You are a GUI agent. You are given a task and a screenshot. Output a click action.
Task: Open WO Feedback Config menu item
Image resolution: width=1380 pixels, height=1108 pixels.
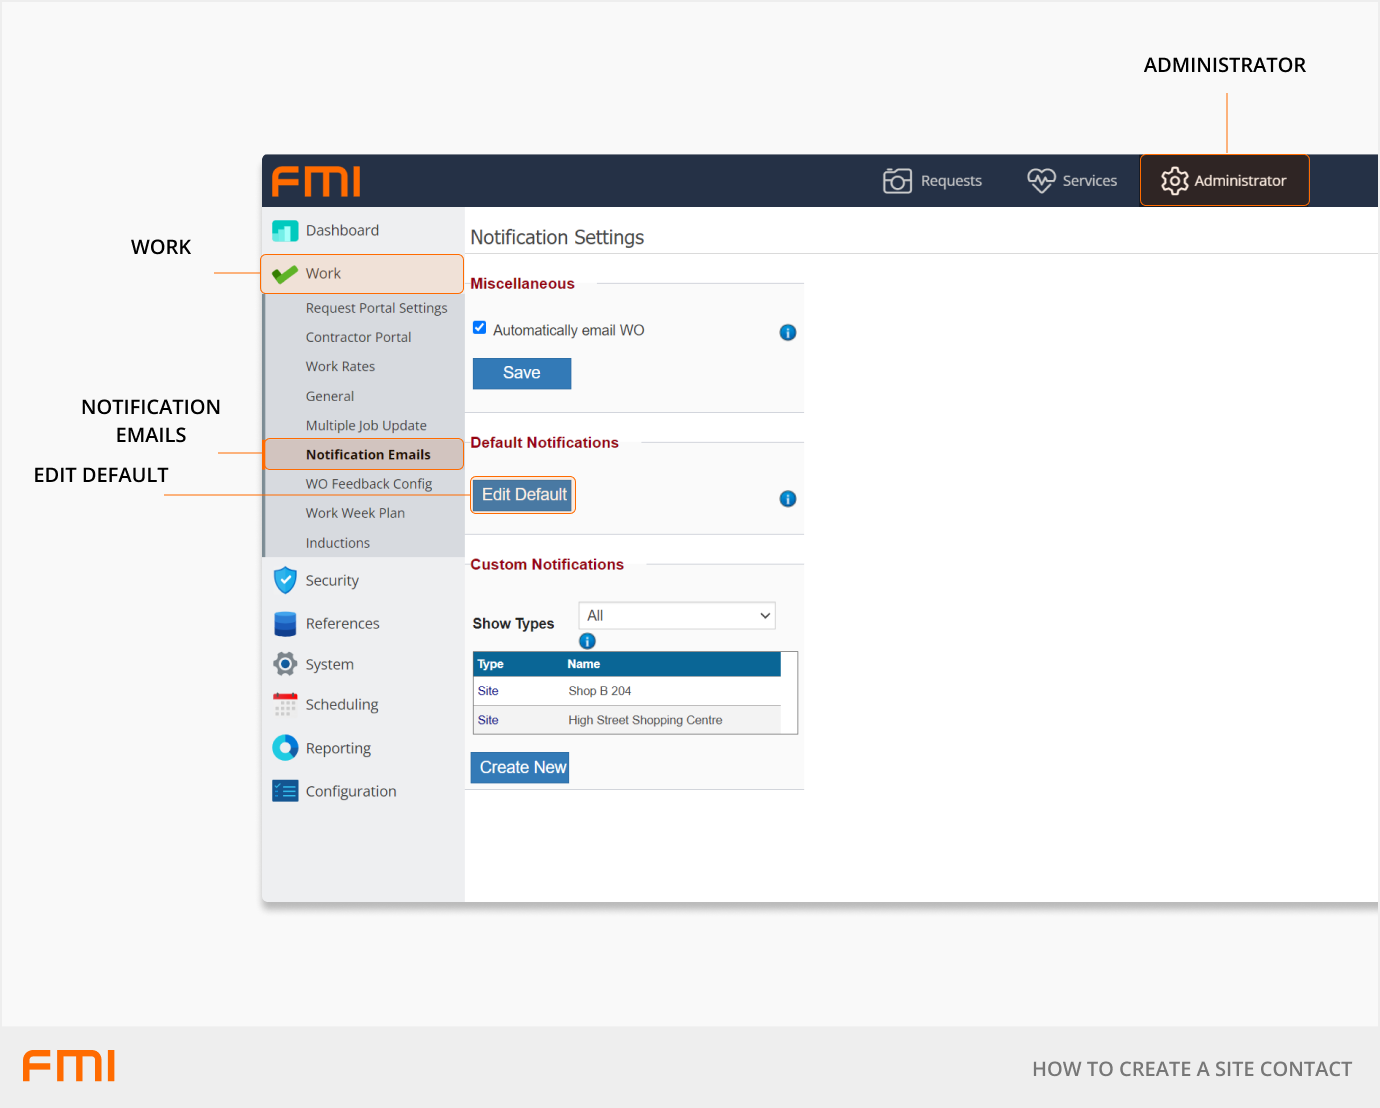368,484
